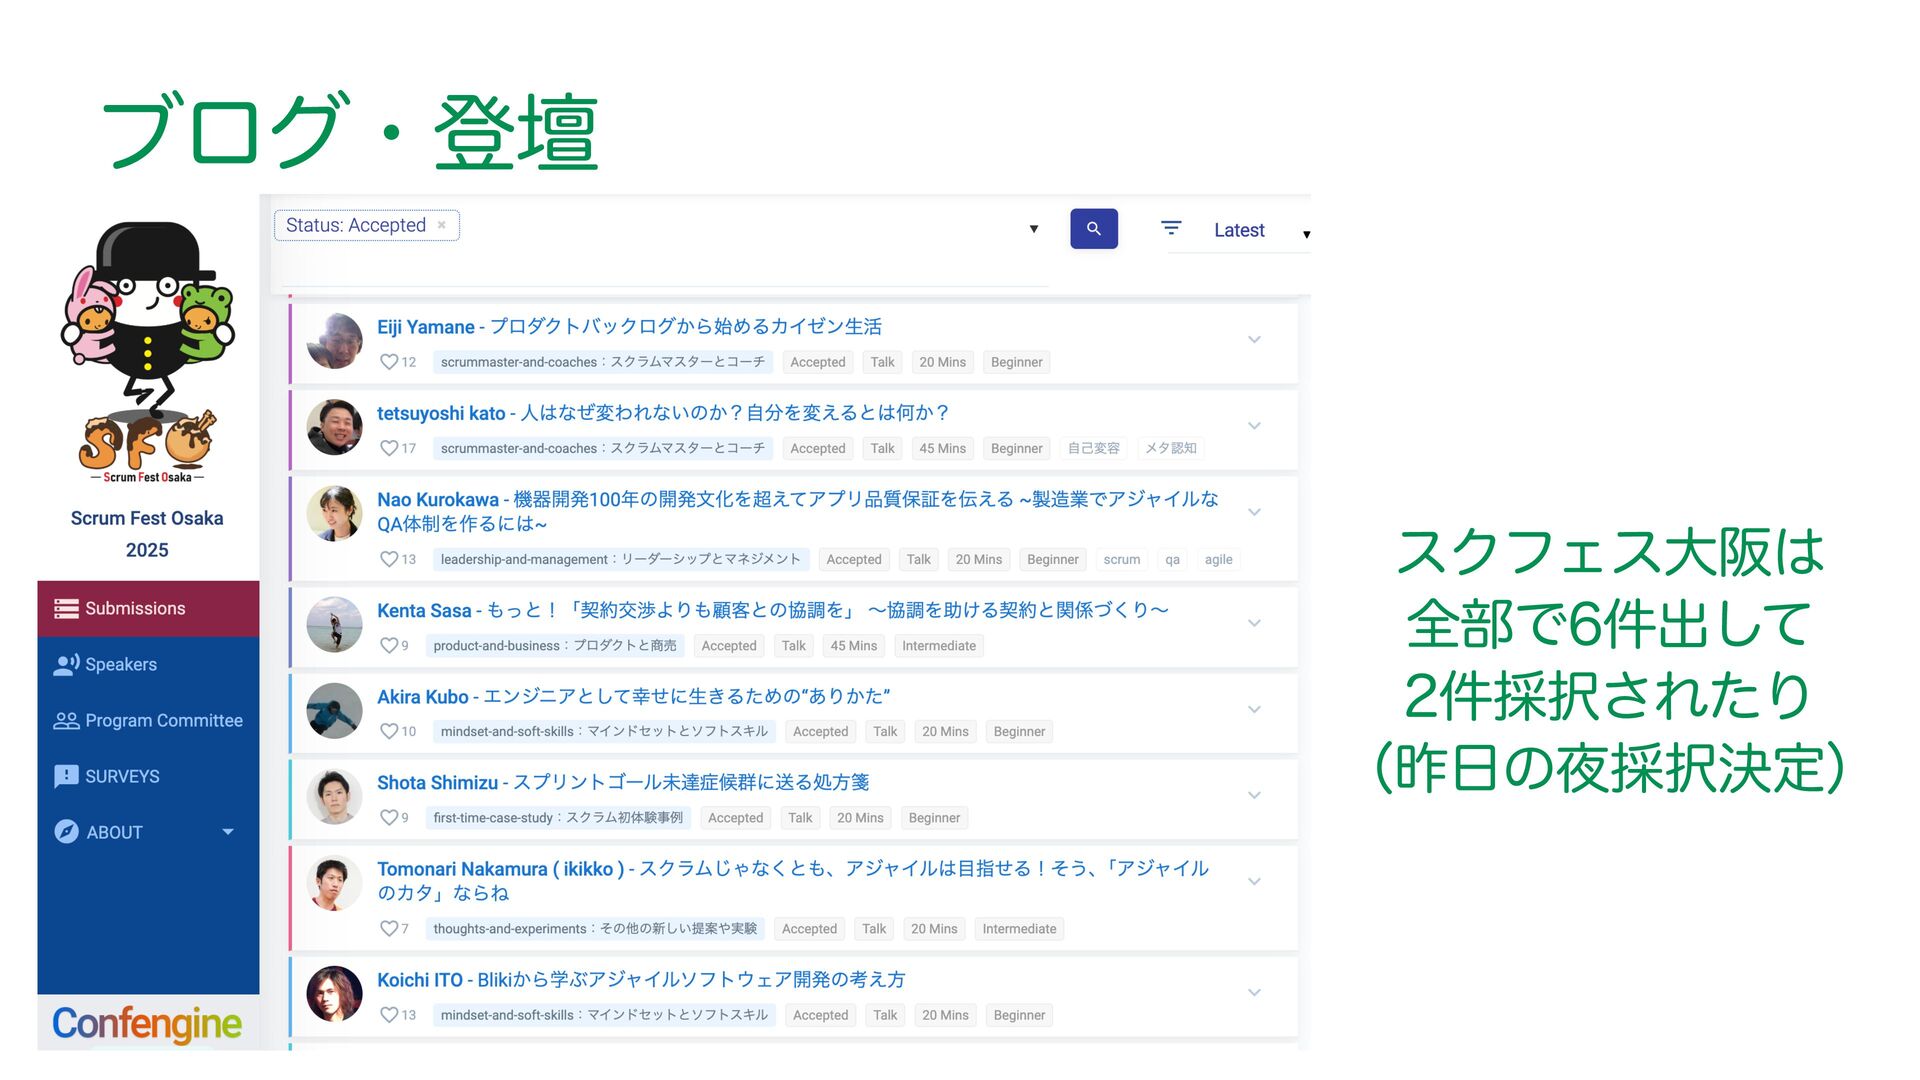Viewport: 1920px width, 1080px height.
Task: Expand the Akira Kubo submission chevron
Action: tap(1254, 709)
